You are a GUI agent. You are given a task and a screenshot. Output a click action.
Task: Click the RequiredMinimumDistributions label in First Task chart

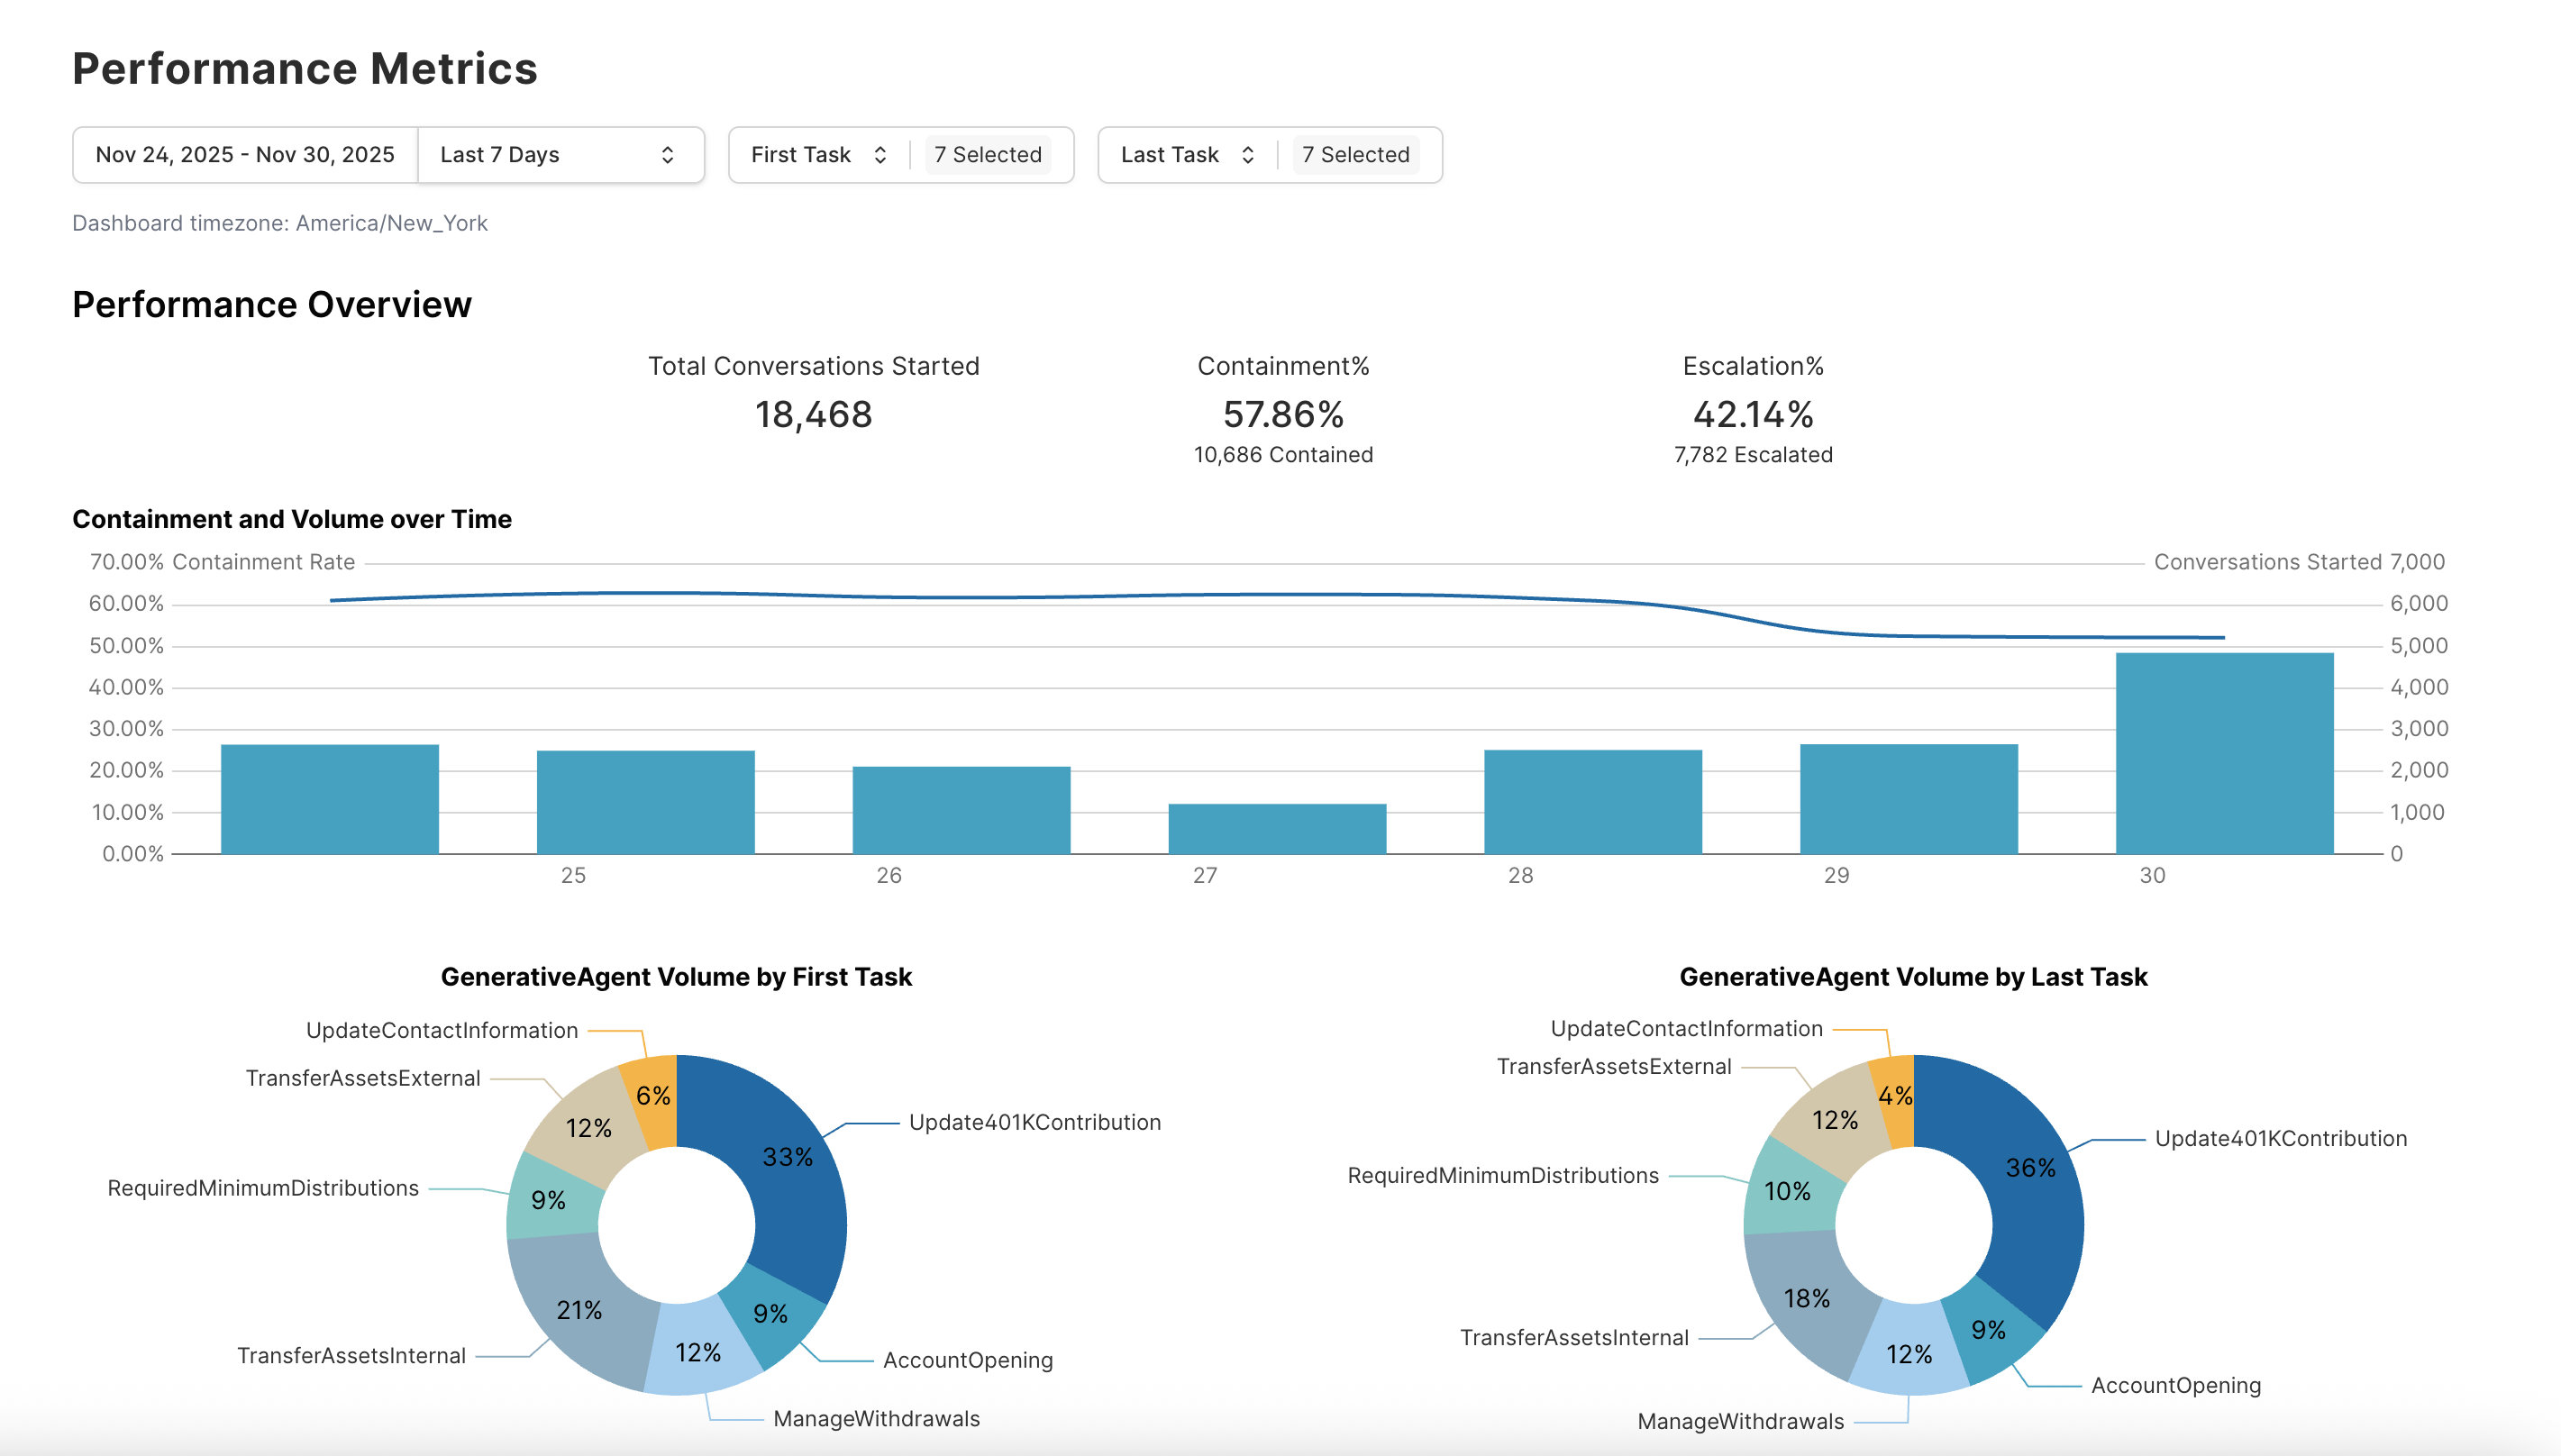coord(263,1188)
